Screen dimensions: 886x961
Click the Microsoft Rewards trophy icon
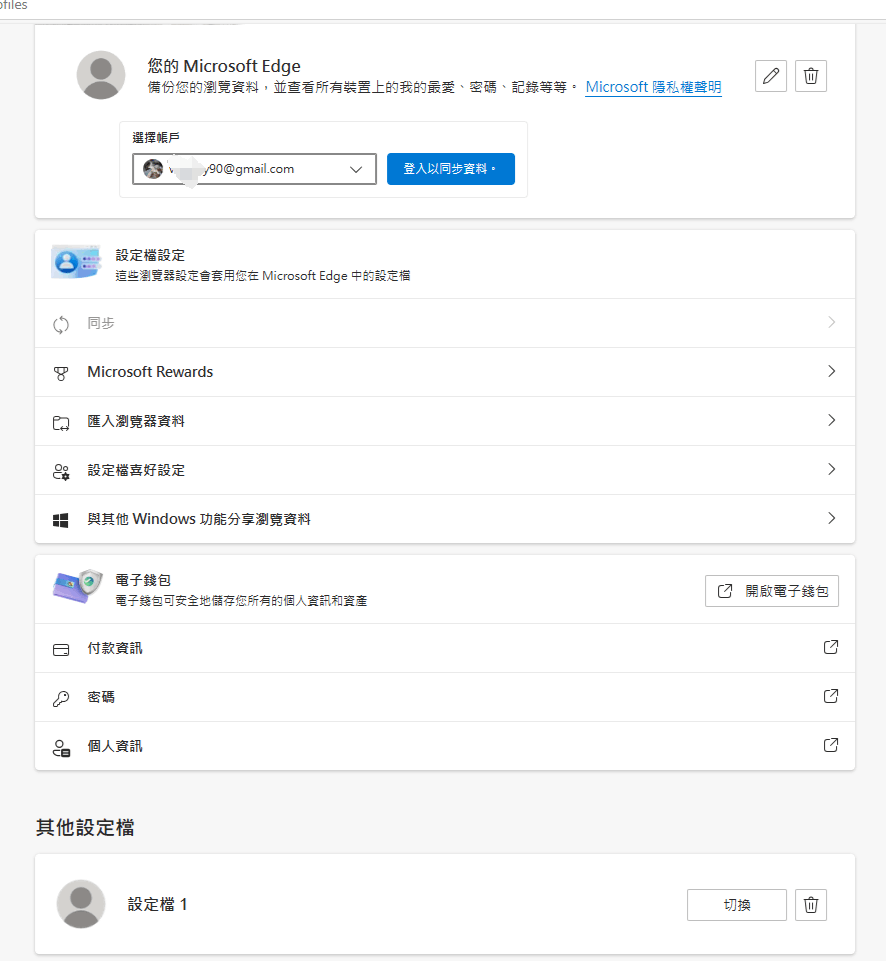pyautogui.click(x=61, y=373)
